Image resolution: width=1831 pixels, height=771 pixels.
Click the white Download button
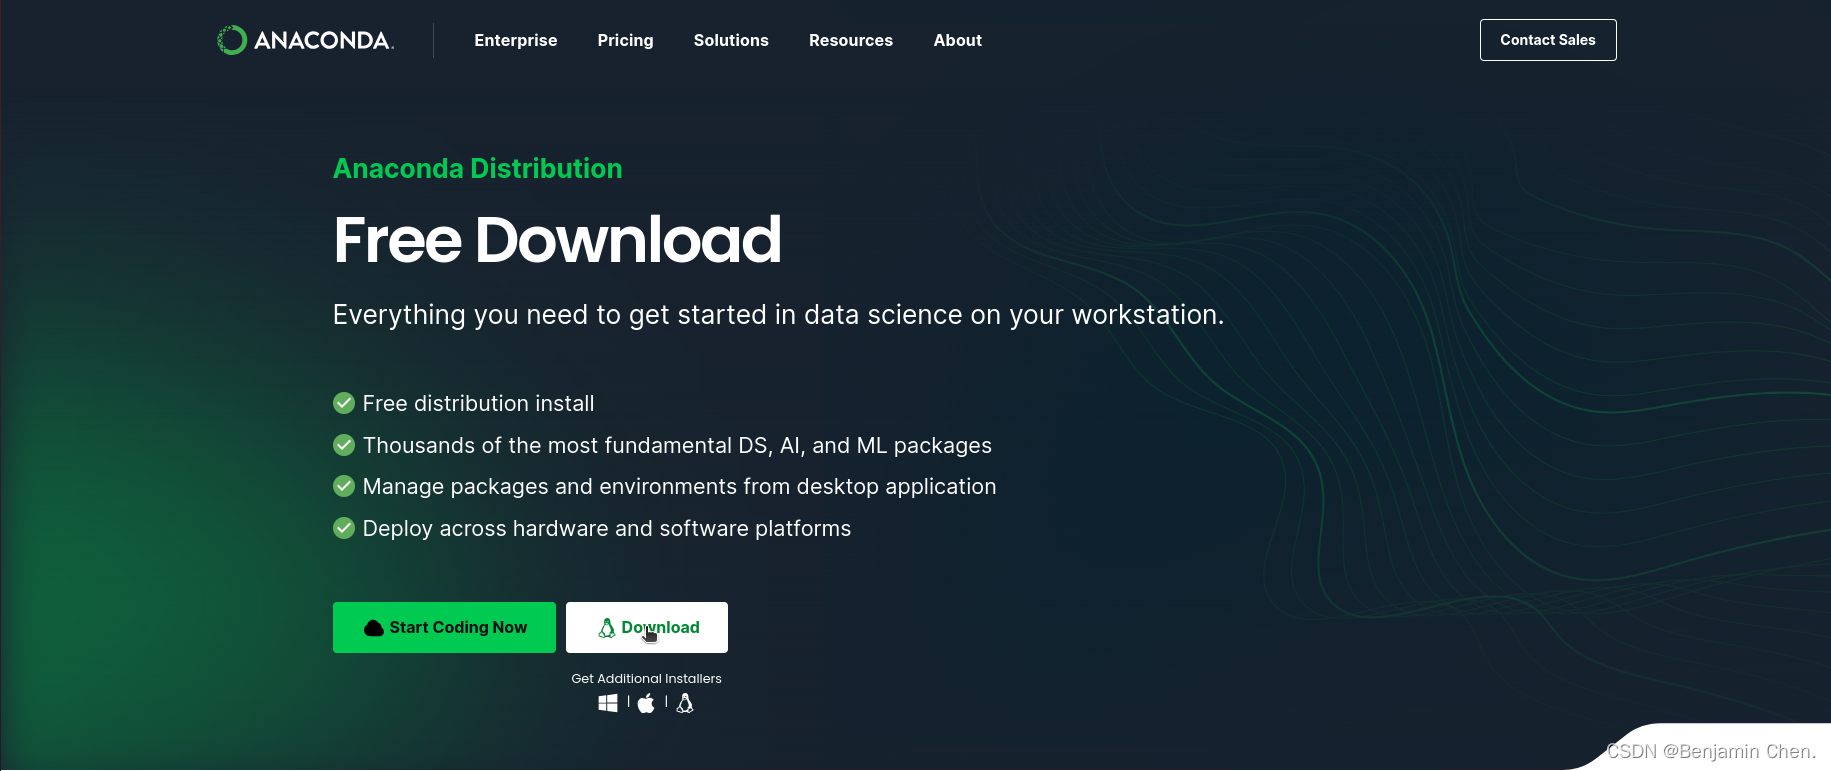pyautogui.click(x=647, y=627)
